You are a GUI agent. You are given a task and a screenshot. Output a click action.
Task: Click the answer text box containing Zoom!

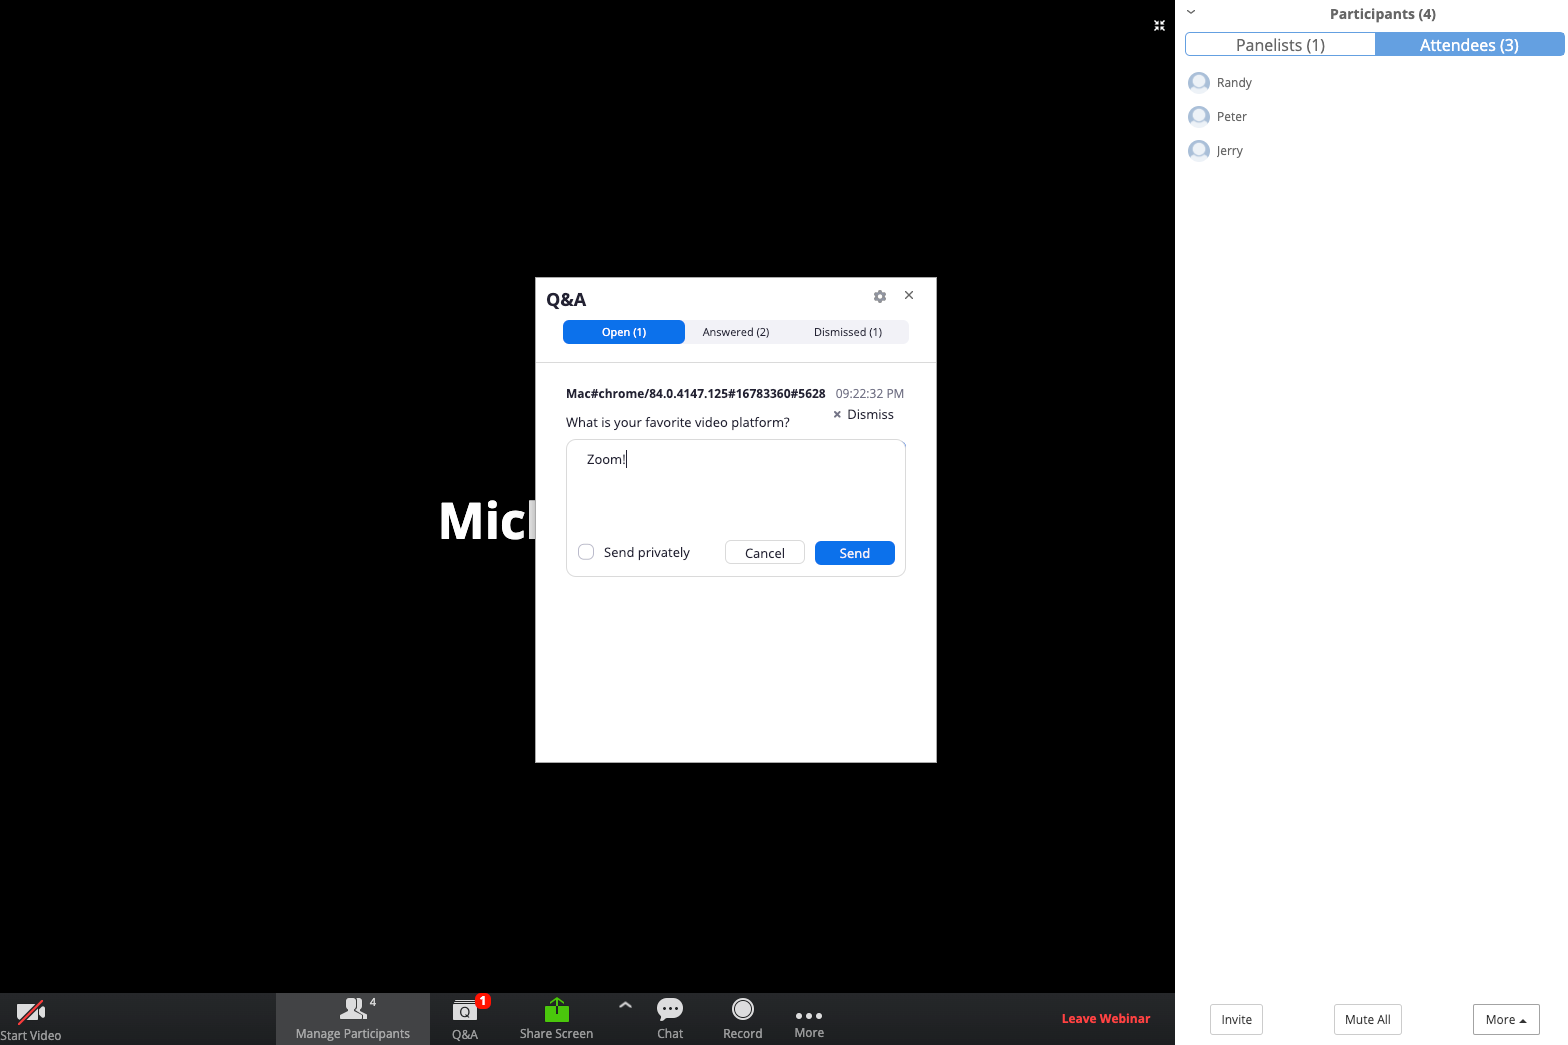(736, 487)
